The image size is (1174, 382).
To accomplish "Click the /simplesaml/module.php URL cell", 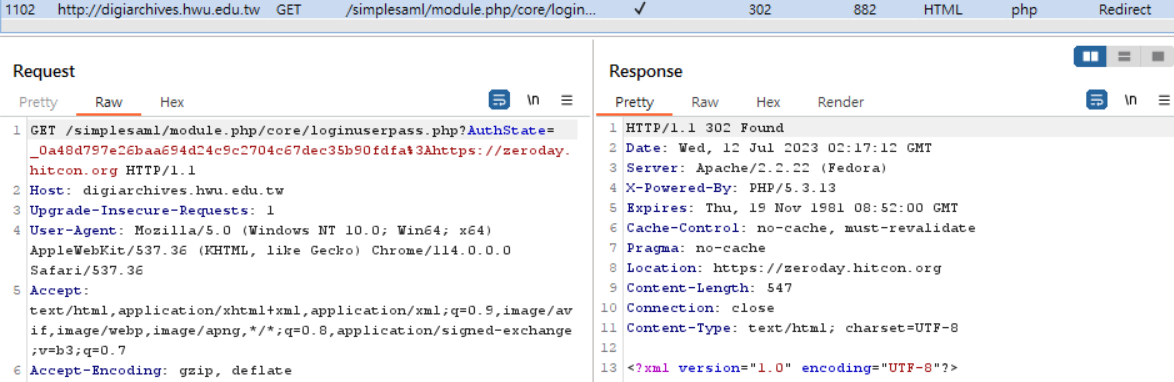I will [x=472, y=10].
